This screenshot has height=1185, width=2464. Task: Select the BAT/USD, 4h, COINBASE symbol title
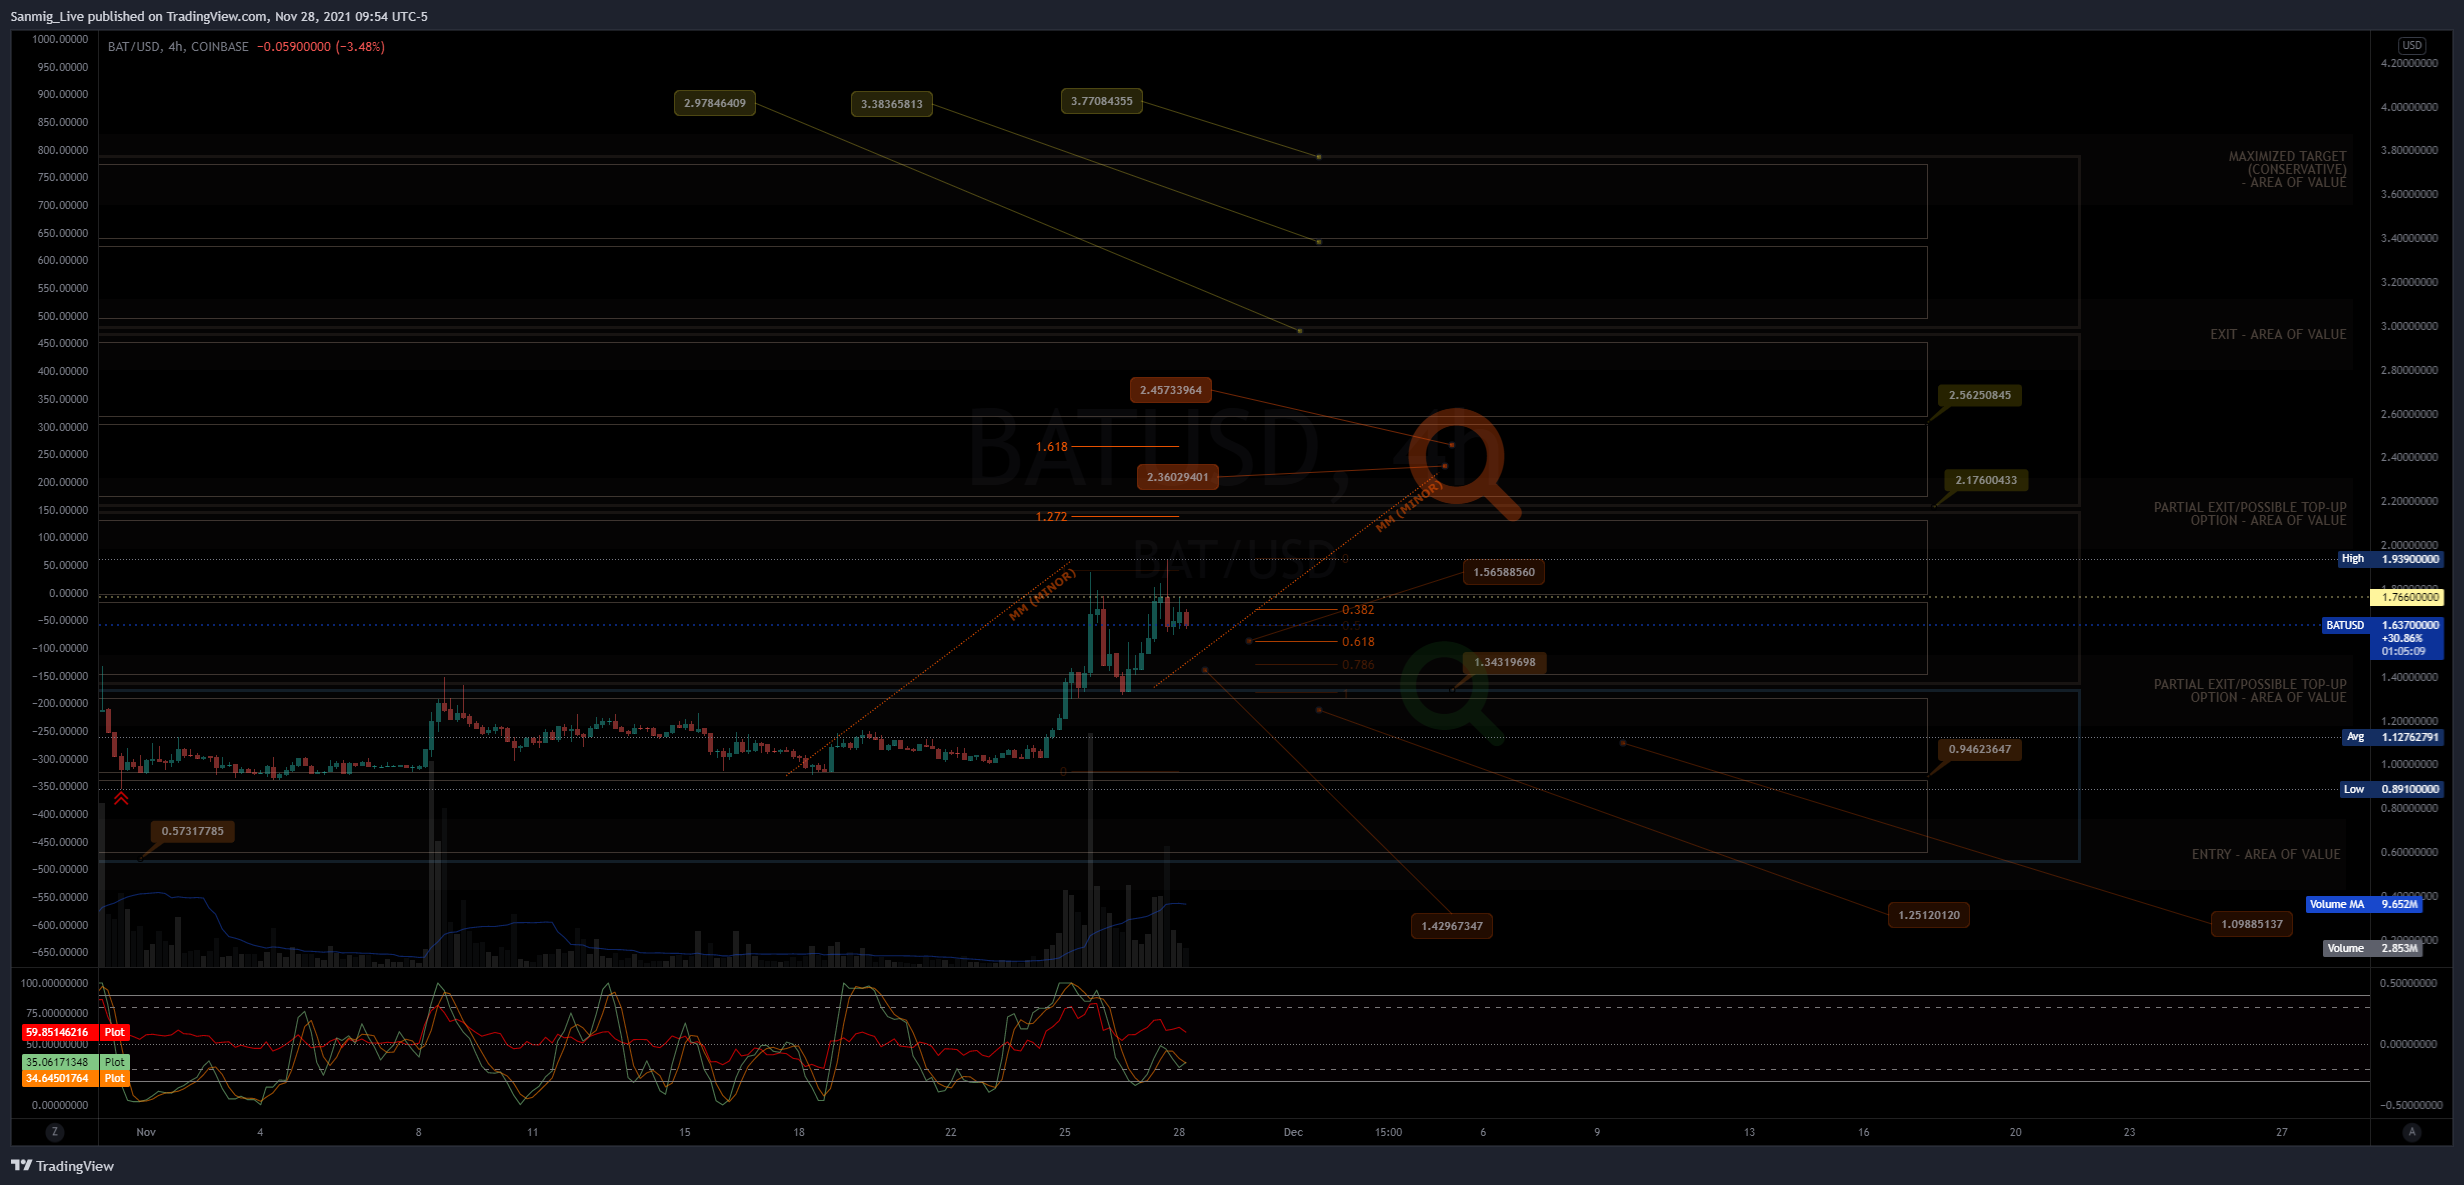tap(178, 47)
